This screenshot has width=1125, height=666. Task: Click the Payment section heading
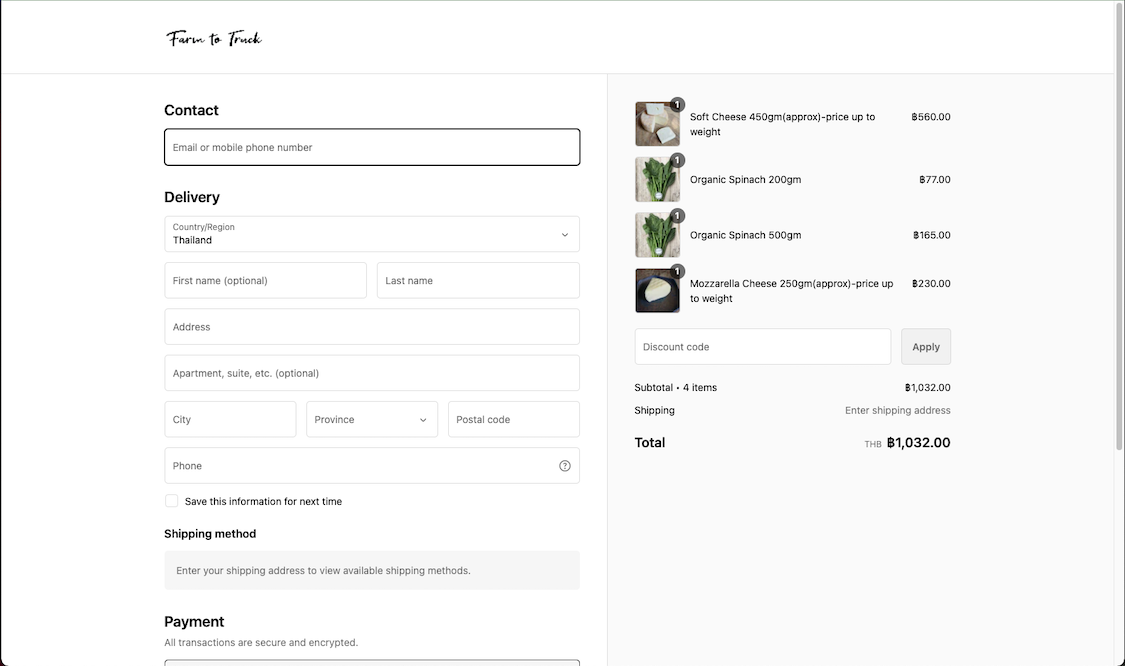194,622
